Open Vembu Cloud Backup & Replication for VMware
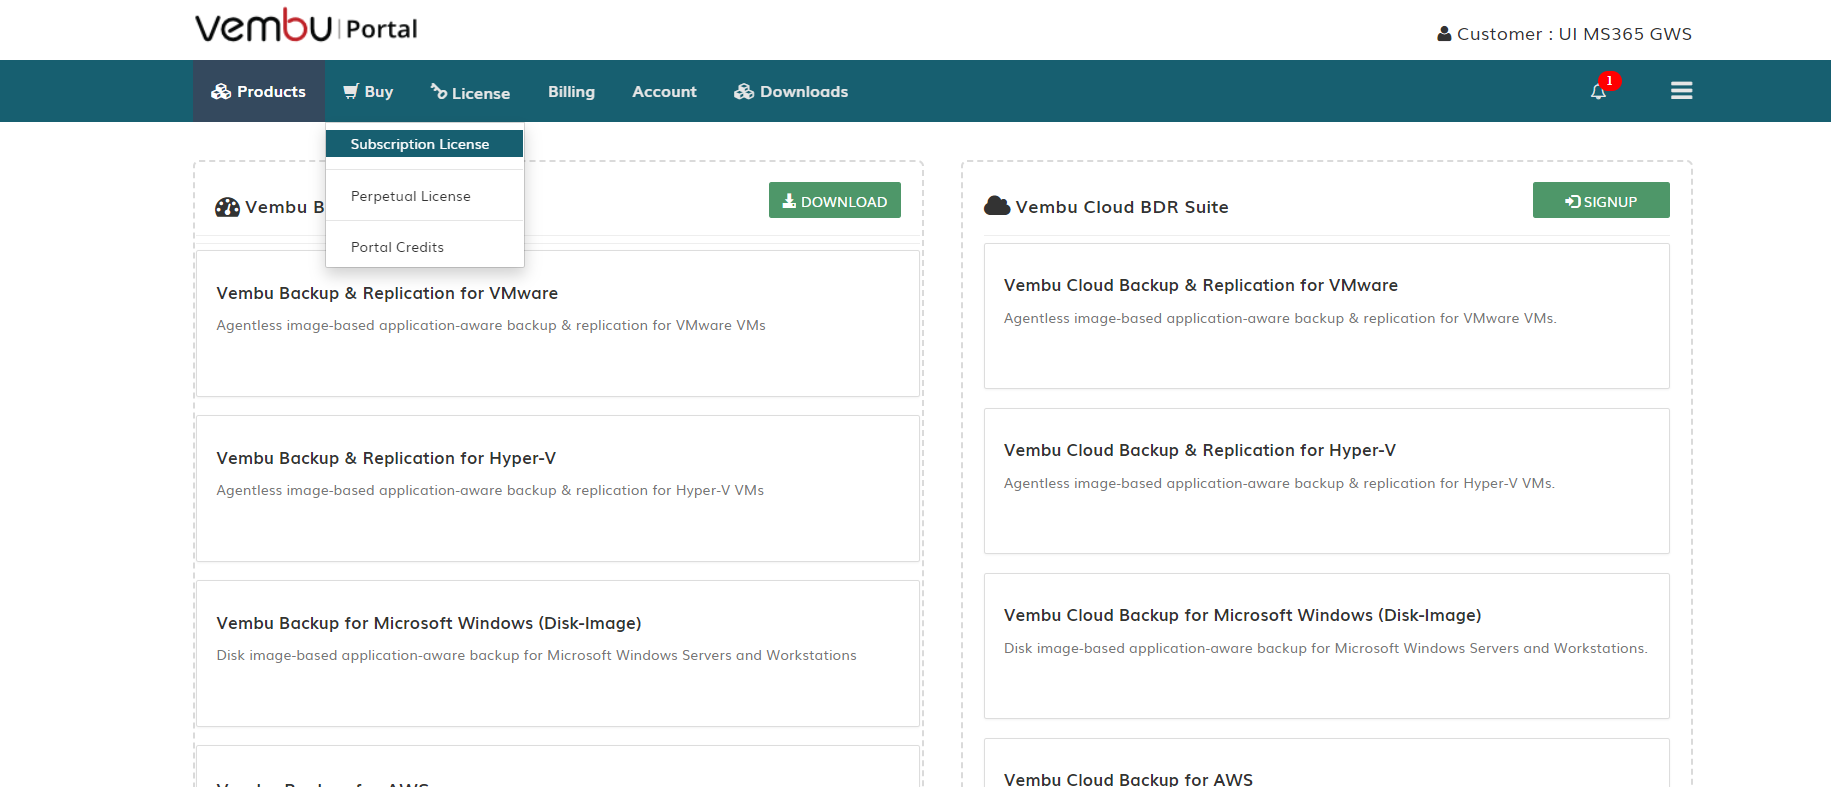The width and height of the screenshot is (1831, 787). click(x=1327, y=316)
